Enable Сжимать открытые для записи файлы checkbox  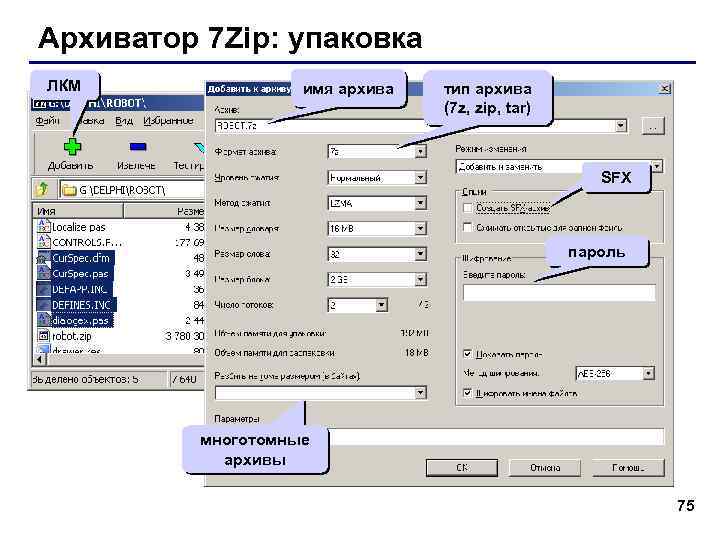tap(467, 227)
